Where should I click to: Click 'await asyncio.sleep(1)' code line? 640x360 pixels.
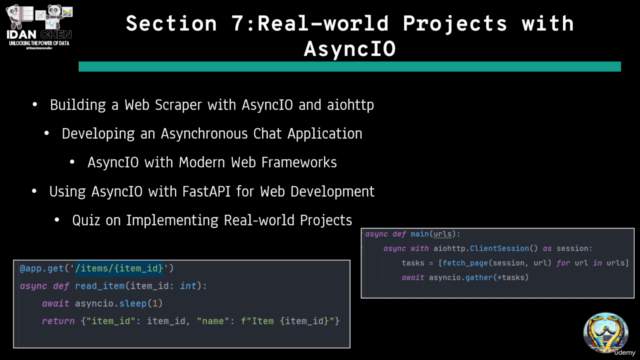click(x=102, y=304)
